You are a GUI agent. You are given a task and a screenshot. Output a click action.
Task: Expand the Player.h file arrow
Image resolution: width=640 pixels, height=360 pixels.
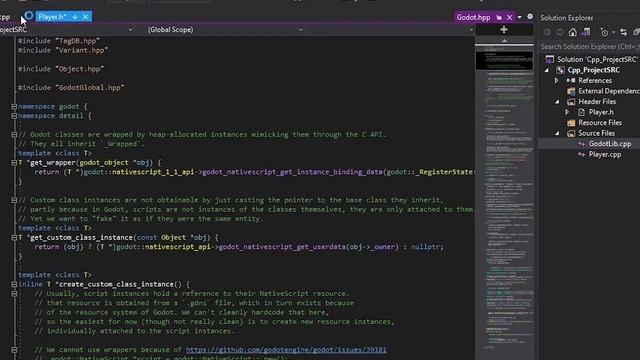click(567, 112)
